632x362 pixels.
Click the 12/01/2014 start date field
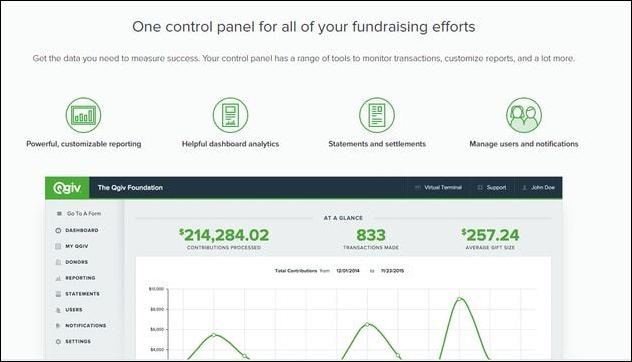point(348,271)
